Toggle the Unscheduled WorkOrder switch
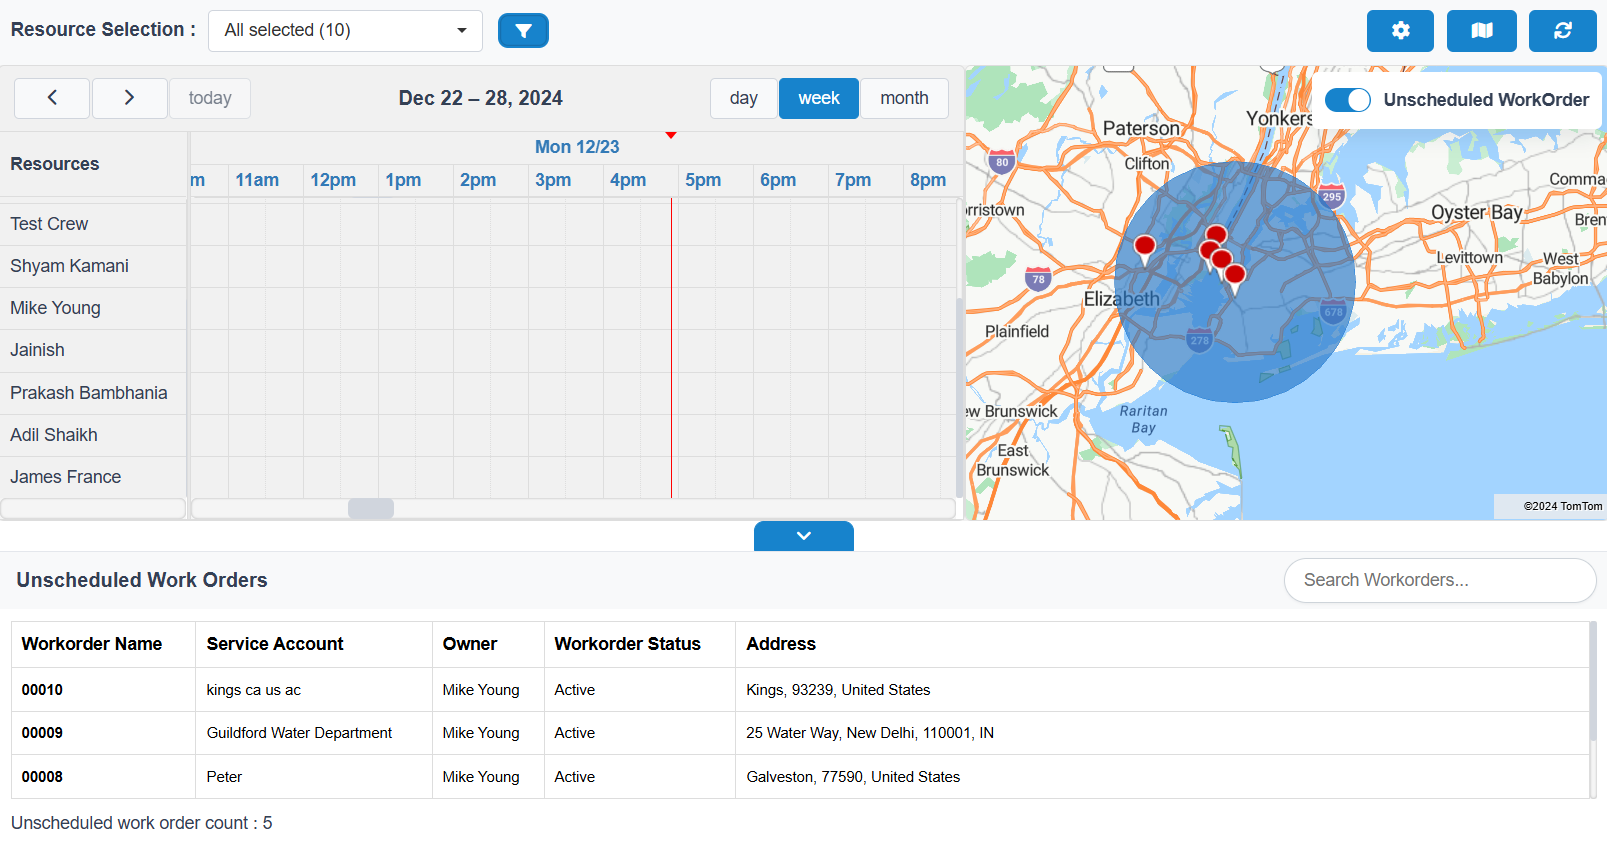 point(1347,100)
